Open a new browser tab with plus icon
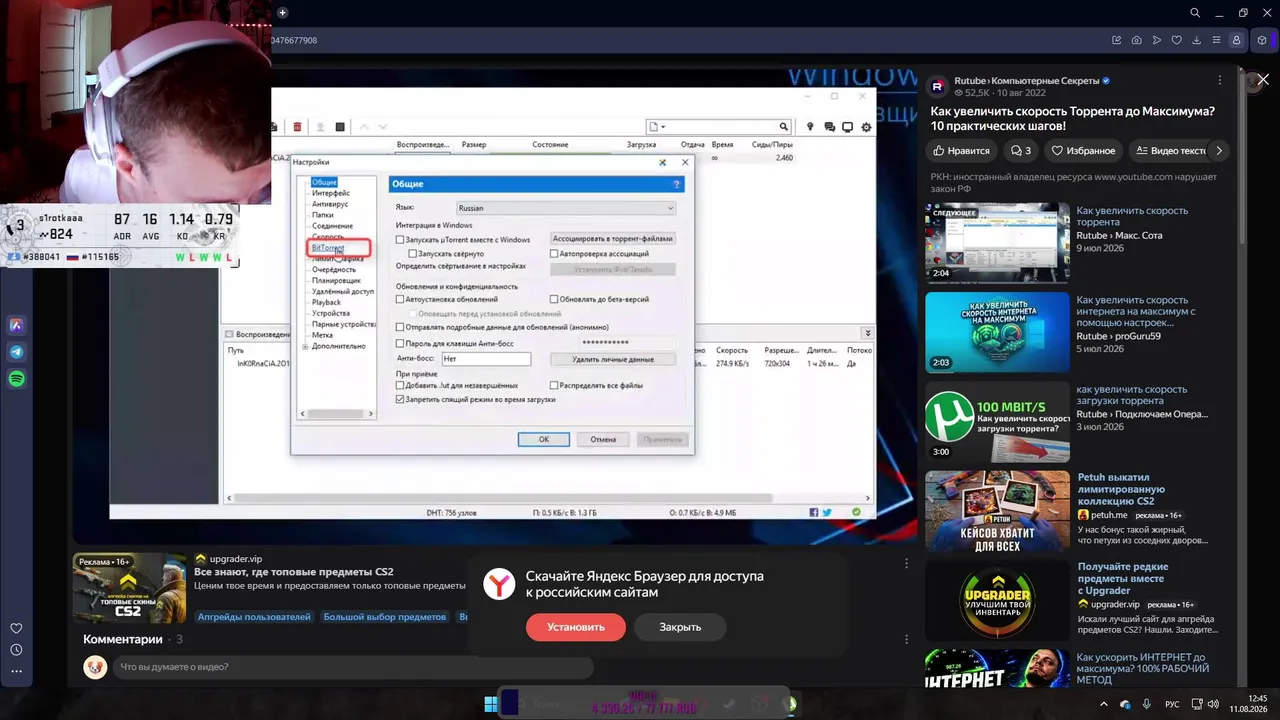1280x720 pixels. [x=283, y=13]
